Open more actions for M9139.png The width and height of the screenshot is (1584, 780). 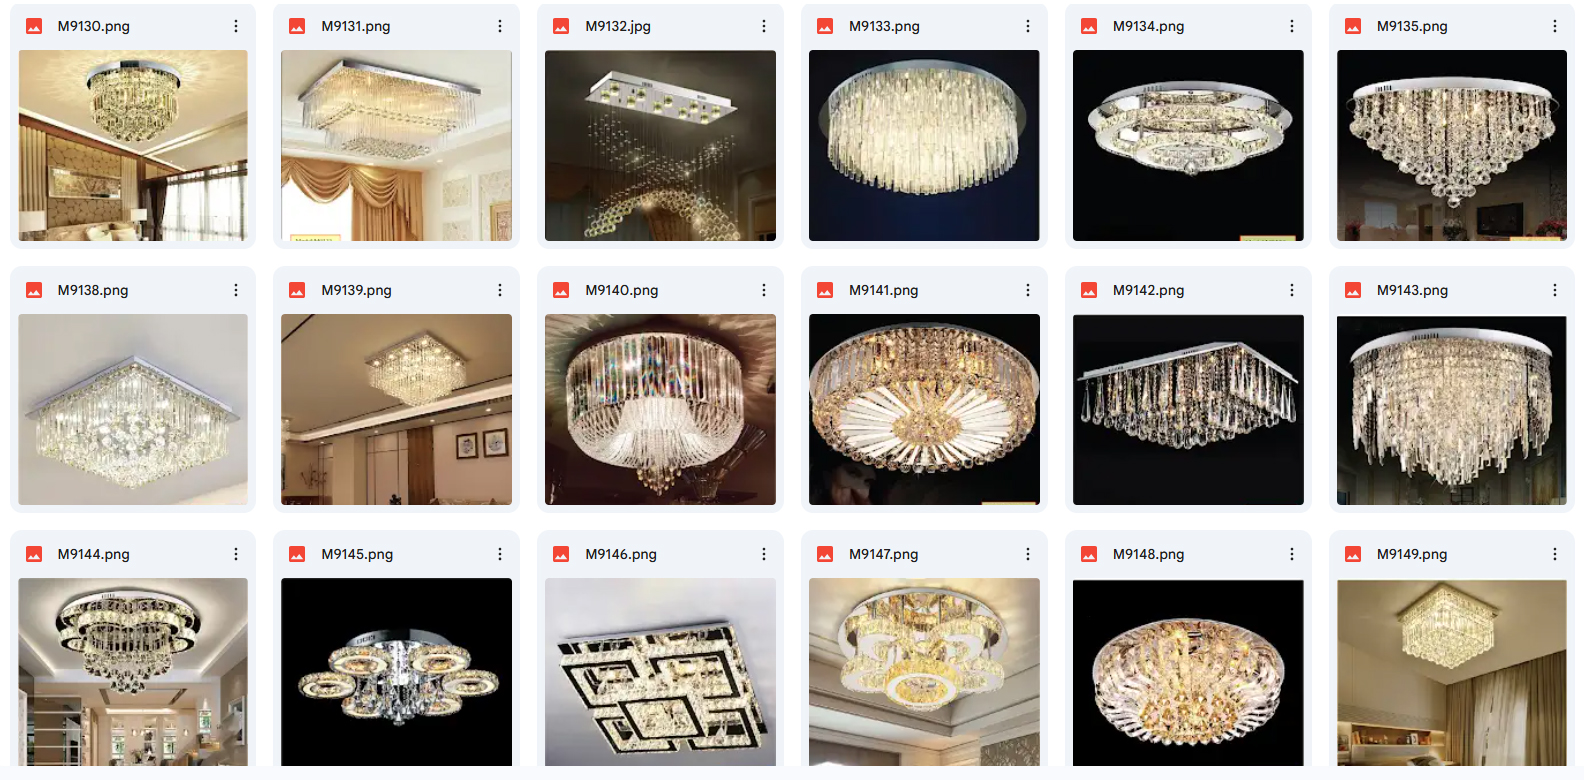[x=500, y=290]
